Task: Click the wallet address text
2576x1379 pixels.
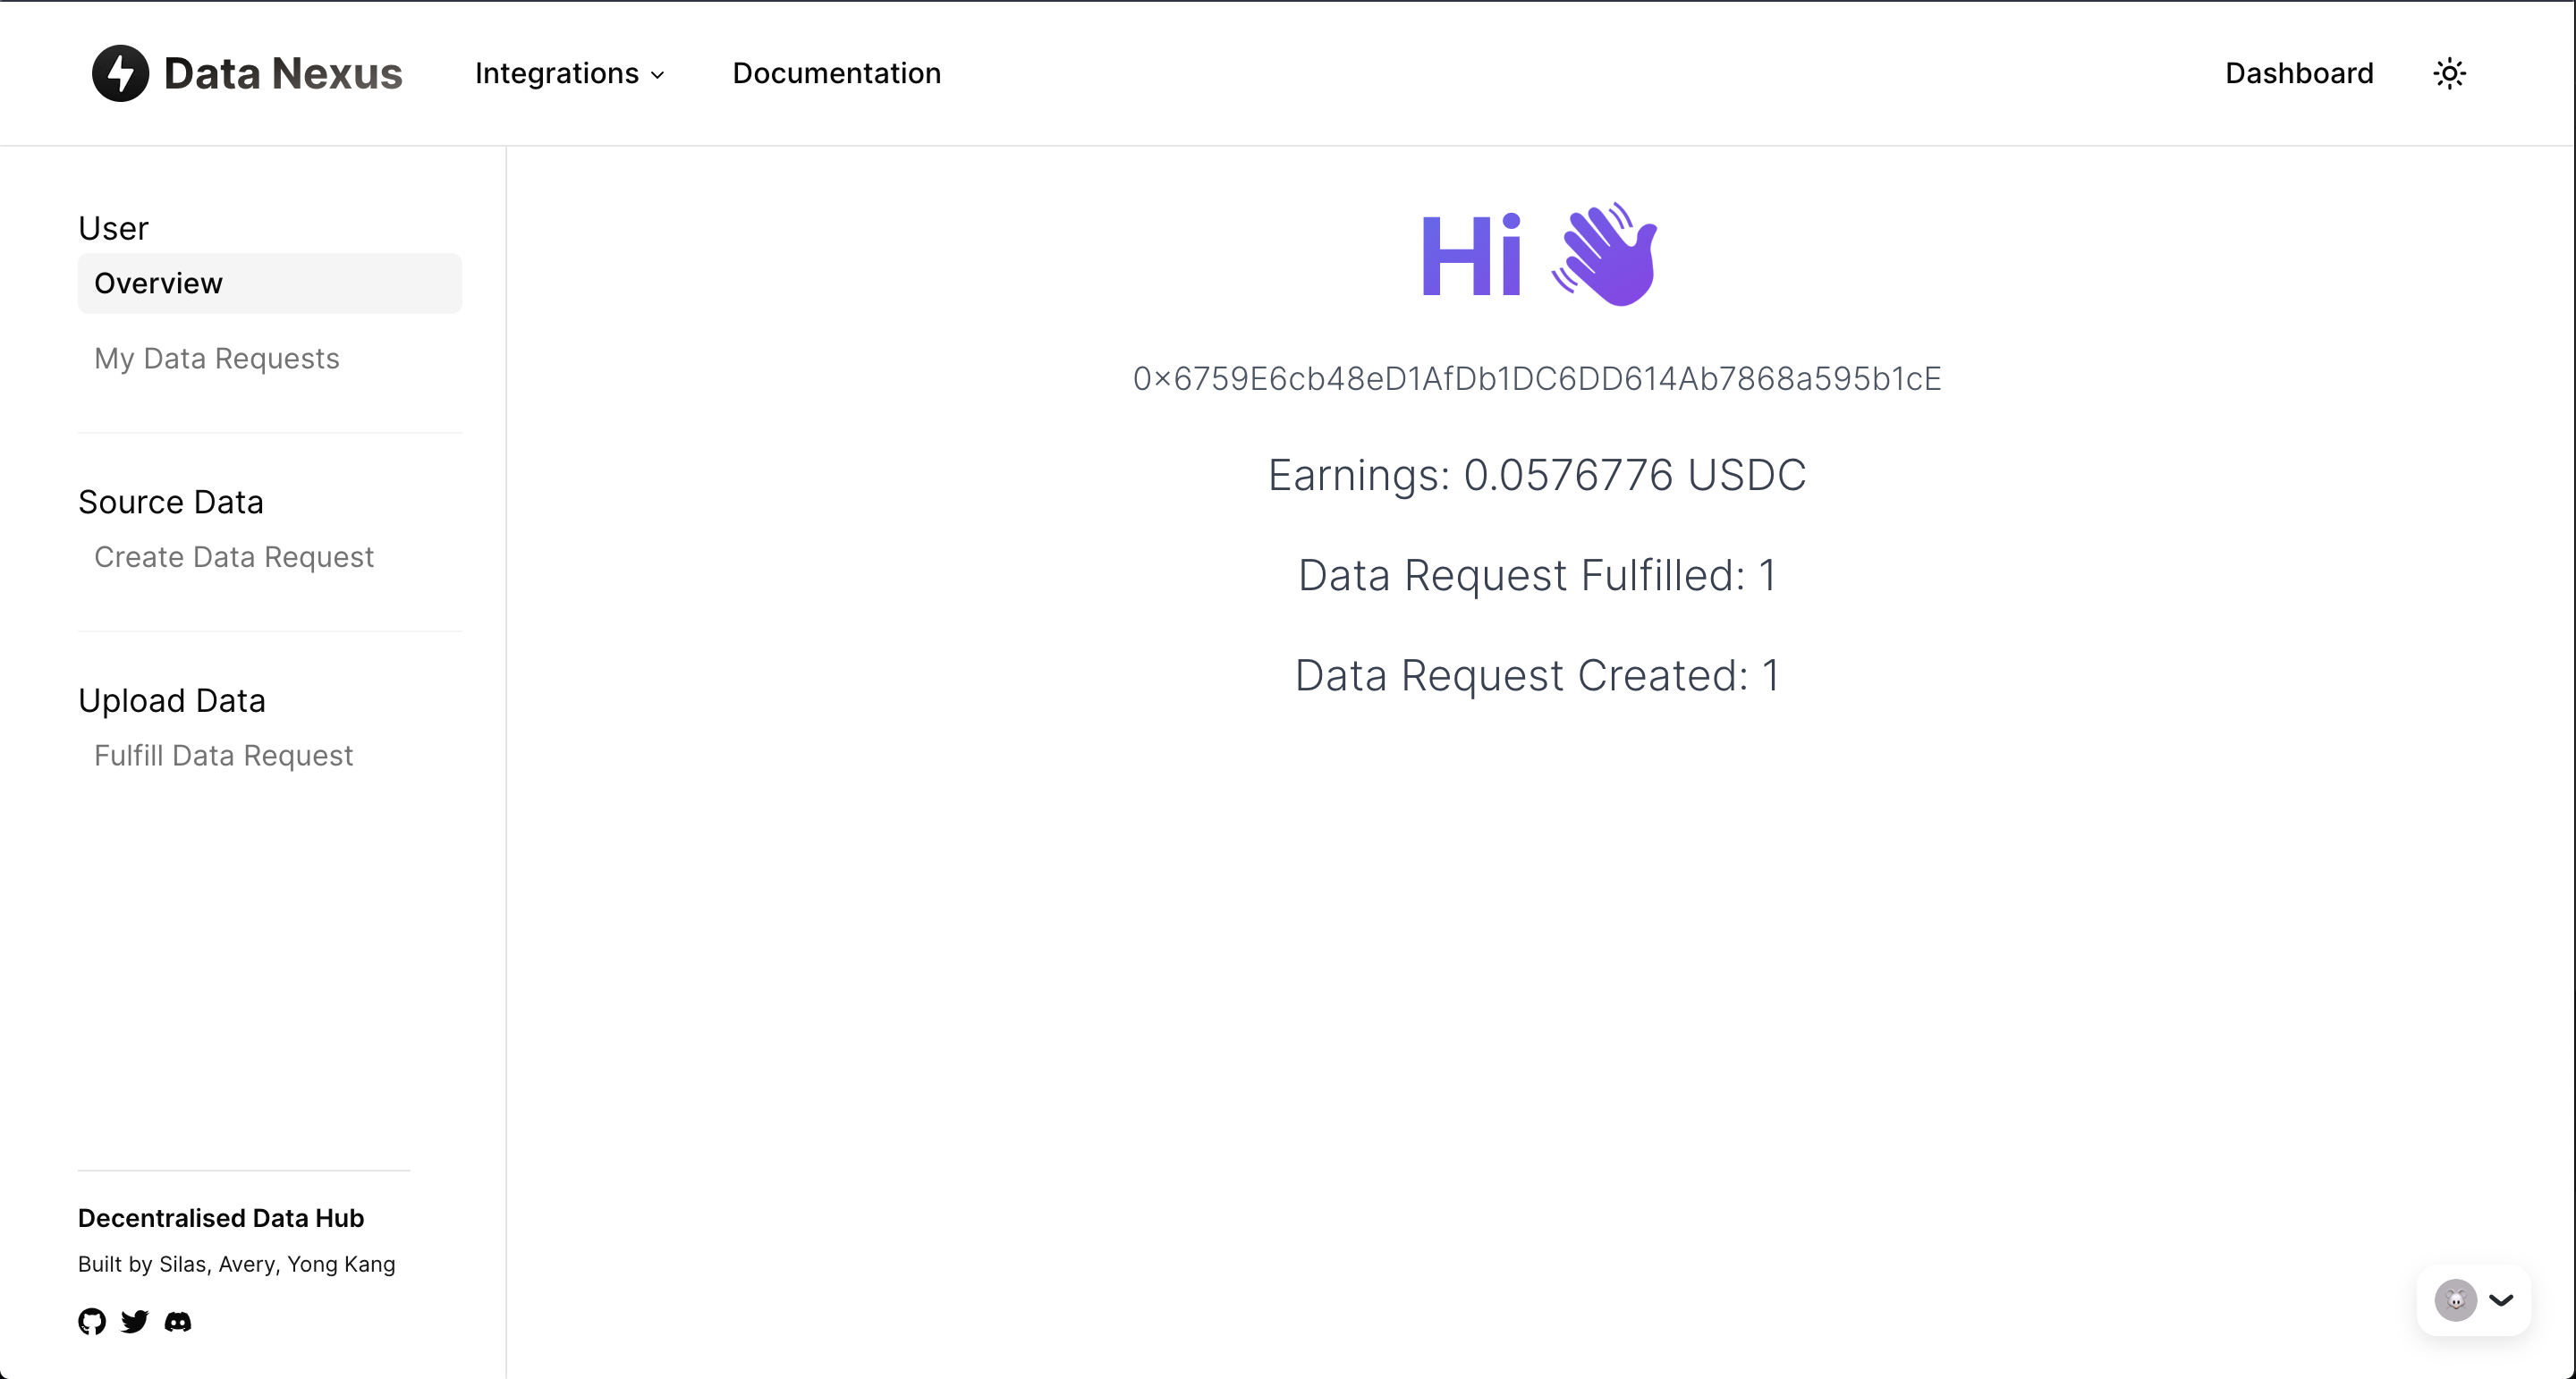Action: [x=1537, y=379]
